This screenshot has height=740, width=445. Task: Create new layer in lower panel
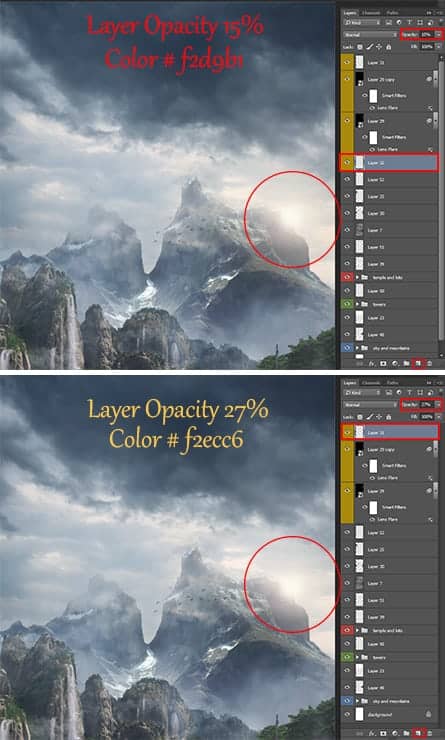418,733
